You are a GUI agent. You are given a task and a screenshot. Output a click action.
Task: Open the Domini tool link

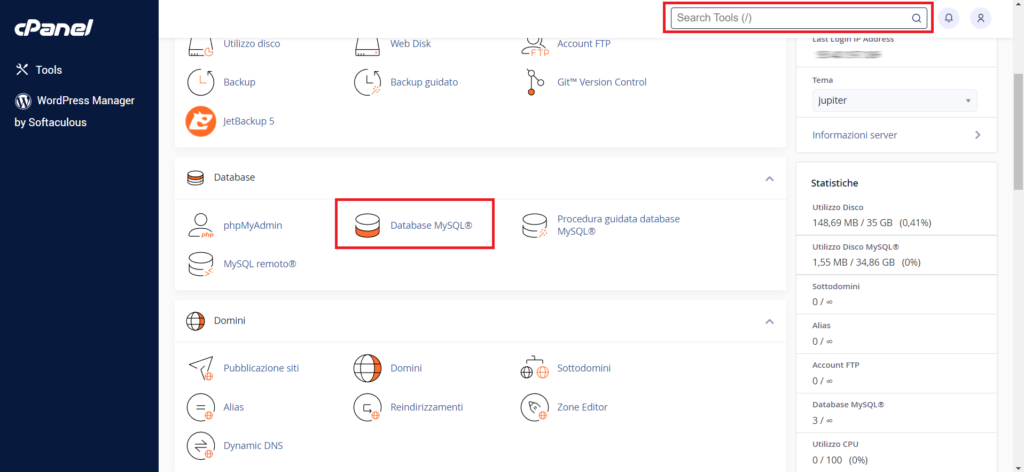406,368
